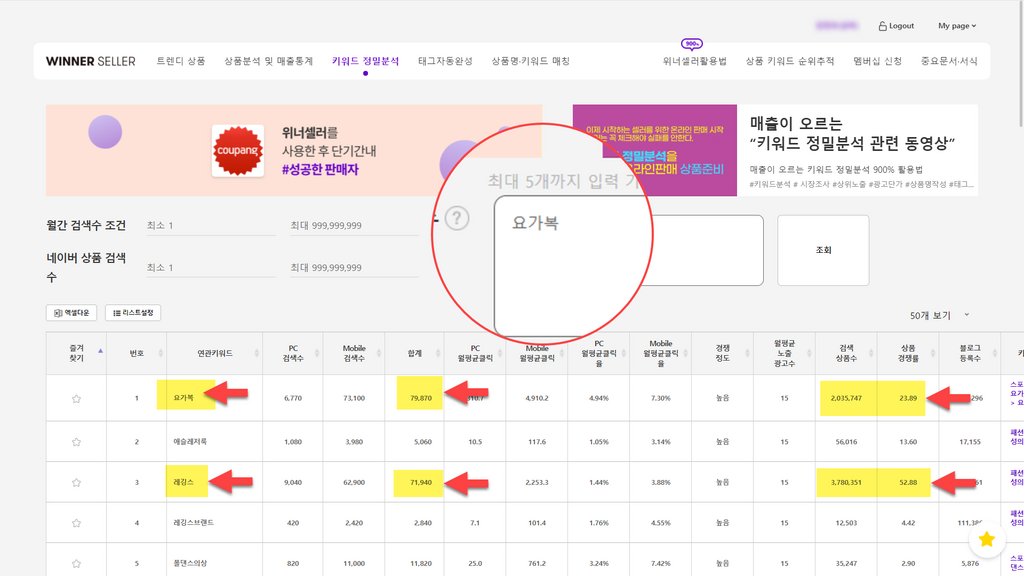This screenshot has width=1024, height=576.
Task: Open the 멤버십 신청 page
Action: point(878,61)
